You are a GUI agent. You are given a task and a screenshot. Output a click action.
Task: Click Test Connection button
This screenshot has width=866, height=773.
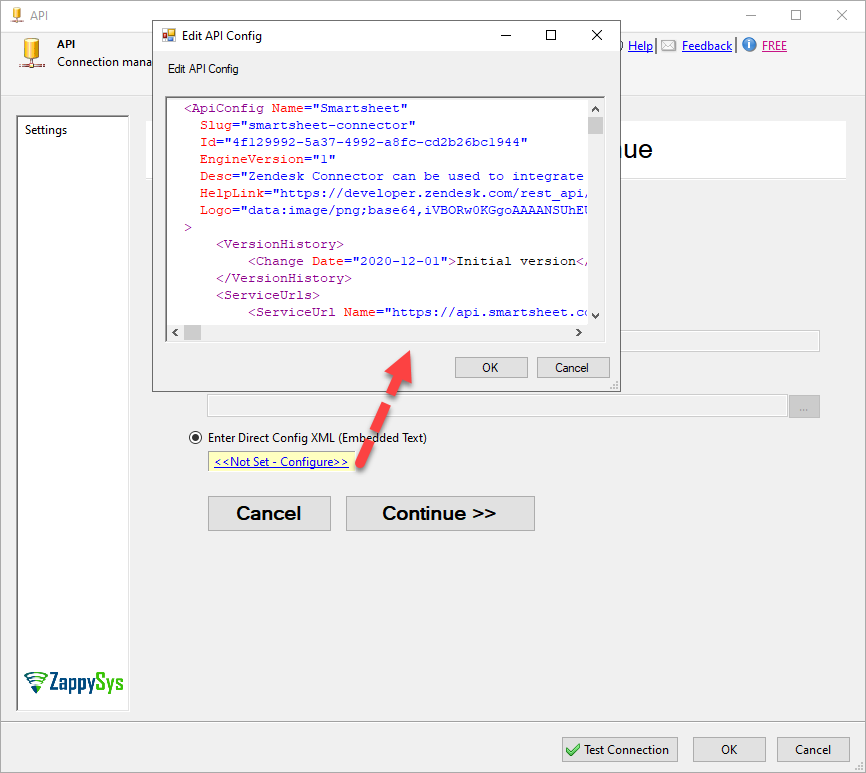pyautogui.click(x=620, y=749)
